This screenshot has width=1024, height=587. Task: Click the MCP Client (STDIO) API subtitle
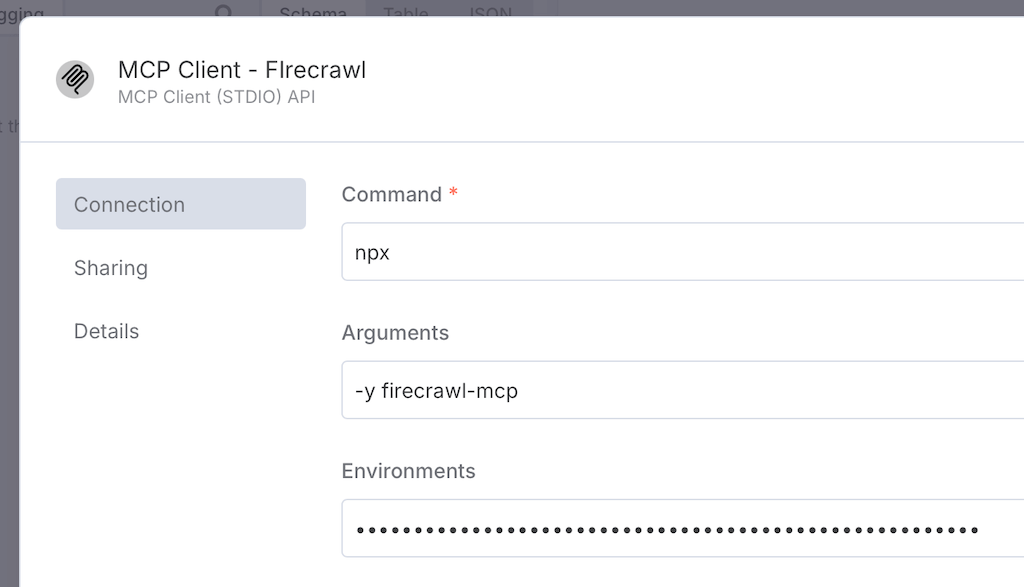[x=216, y=97]
